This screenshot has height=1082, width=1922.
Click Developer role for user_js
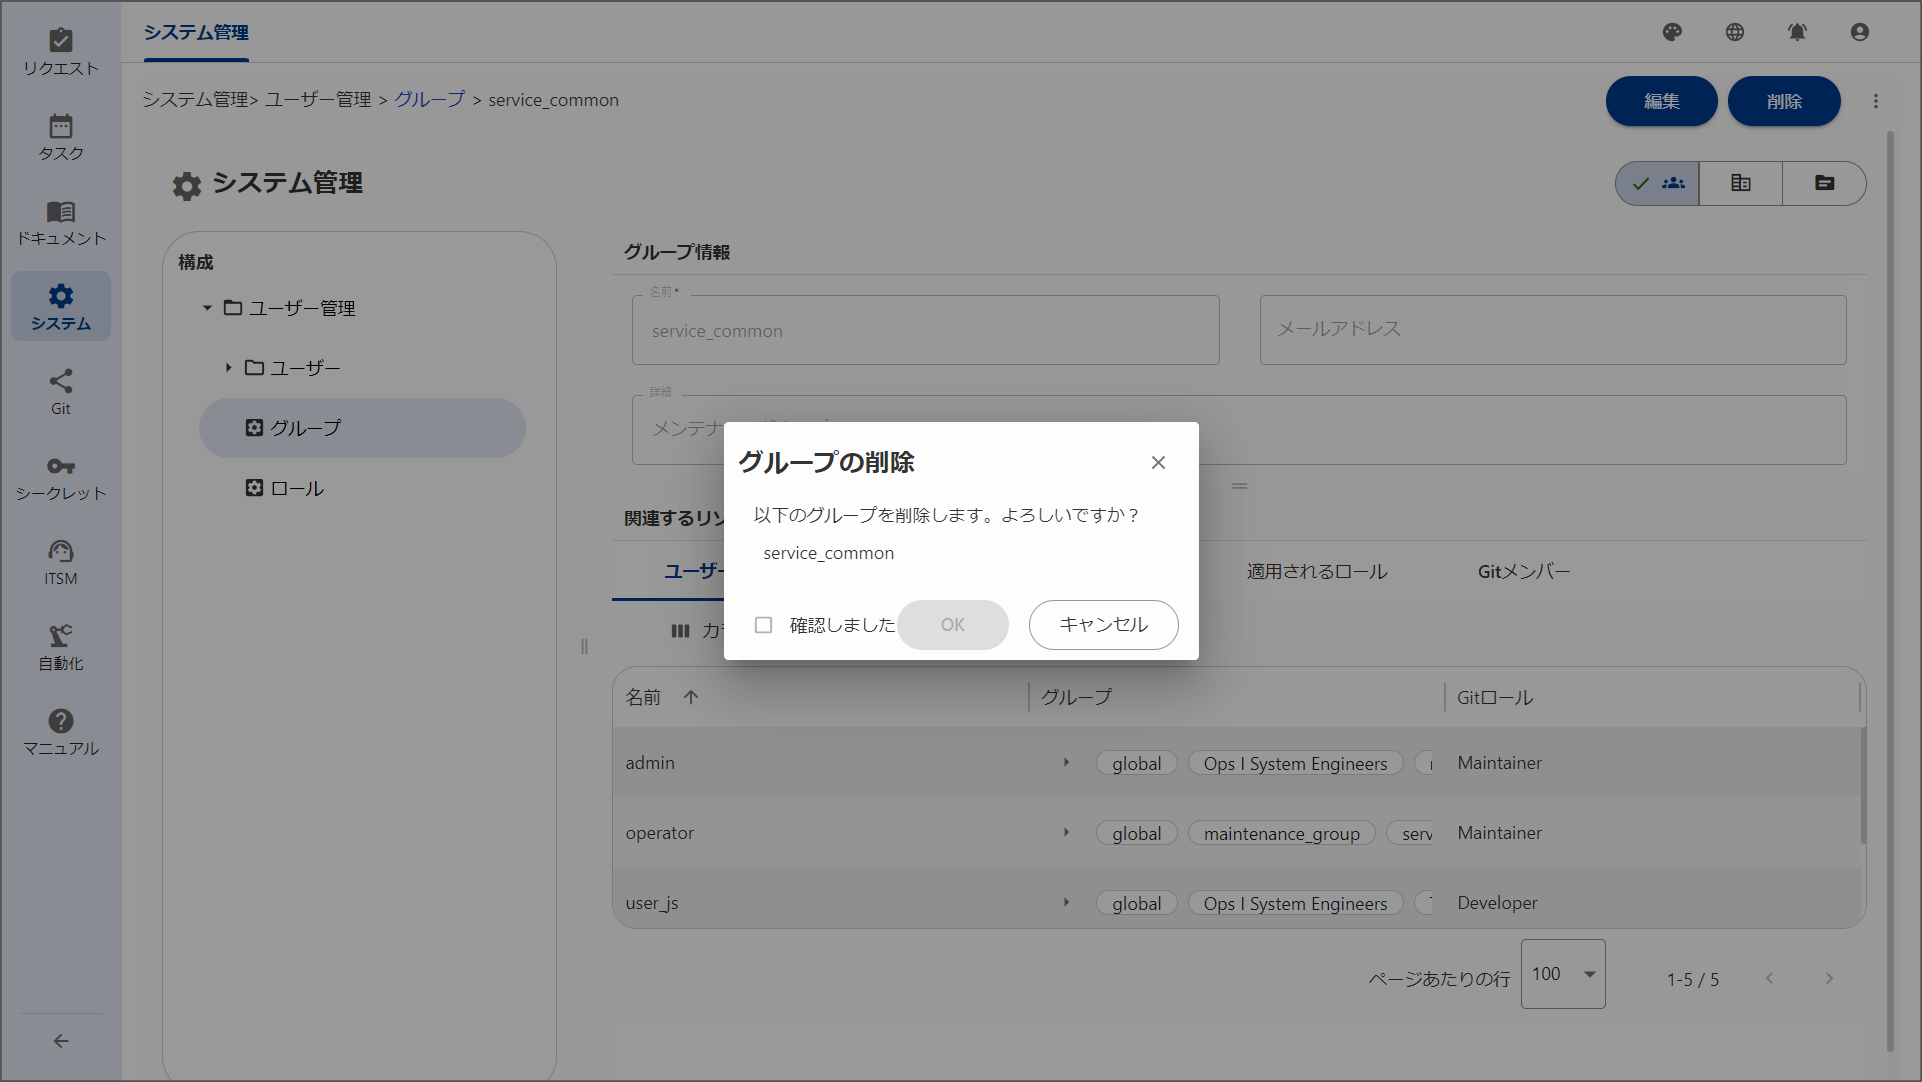click(x=1497, y=903)
